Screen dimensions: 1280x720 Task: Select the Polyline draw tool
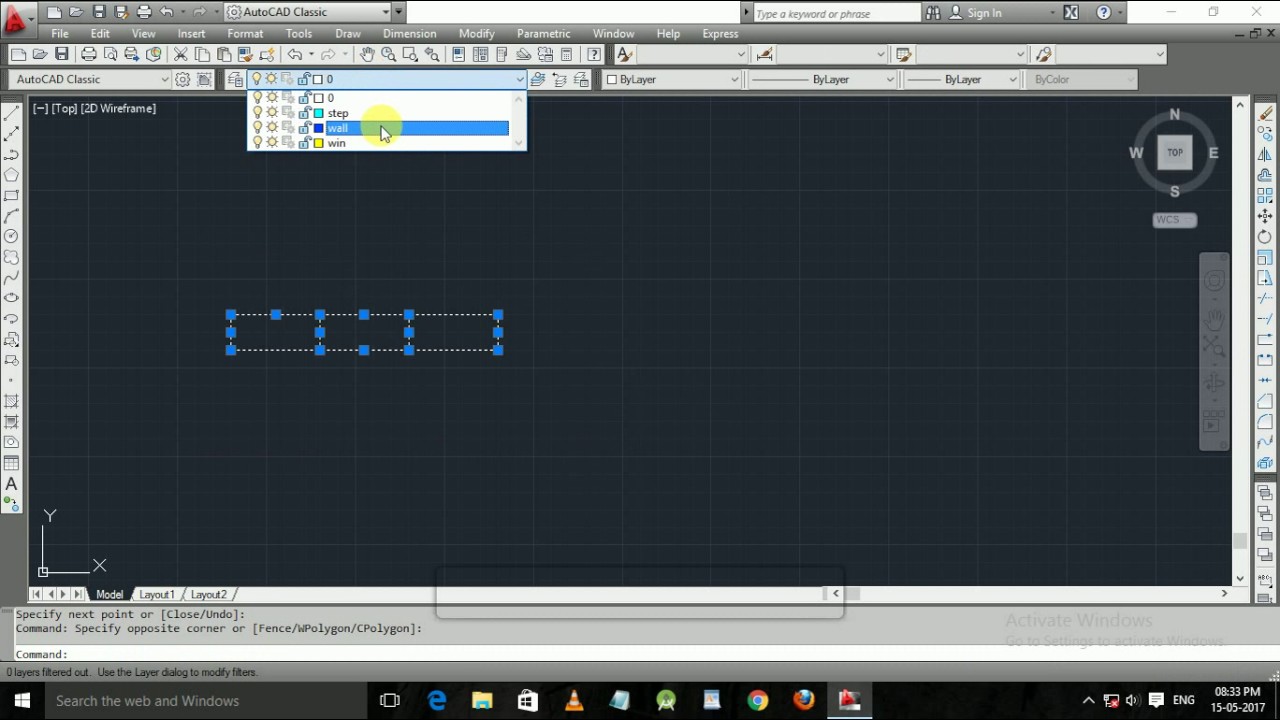[11, 154]
